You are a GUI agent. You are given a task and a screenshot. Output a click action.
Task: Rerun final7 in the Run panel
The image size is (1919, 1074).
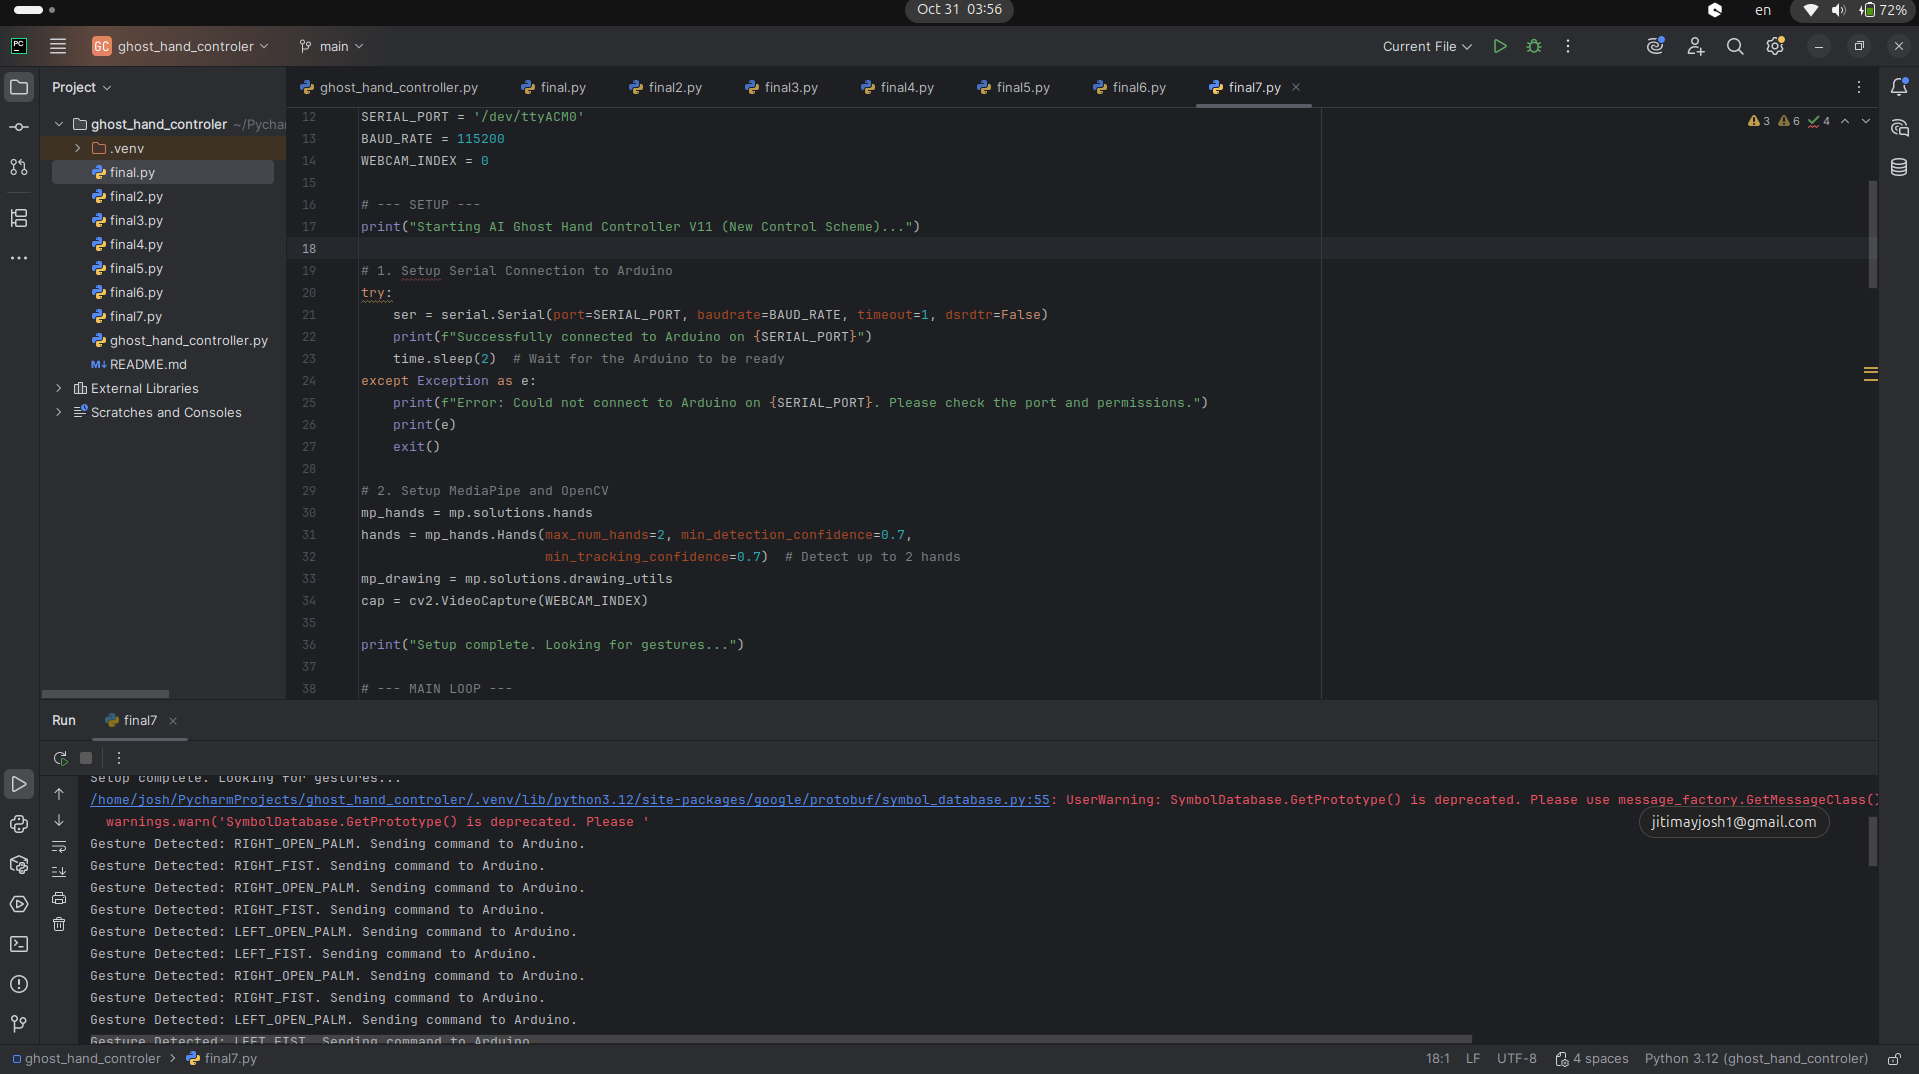coord(60,758)
